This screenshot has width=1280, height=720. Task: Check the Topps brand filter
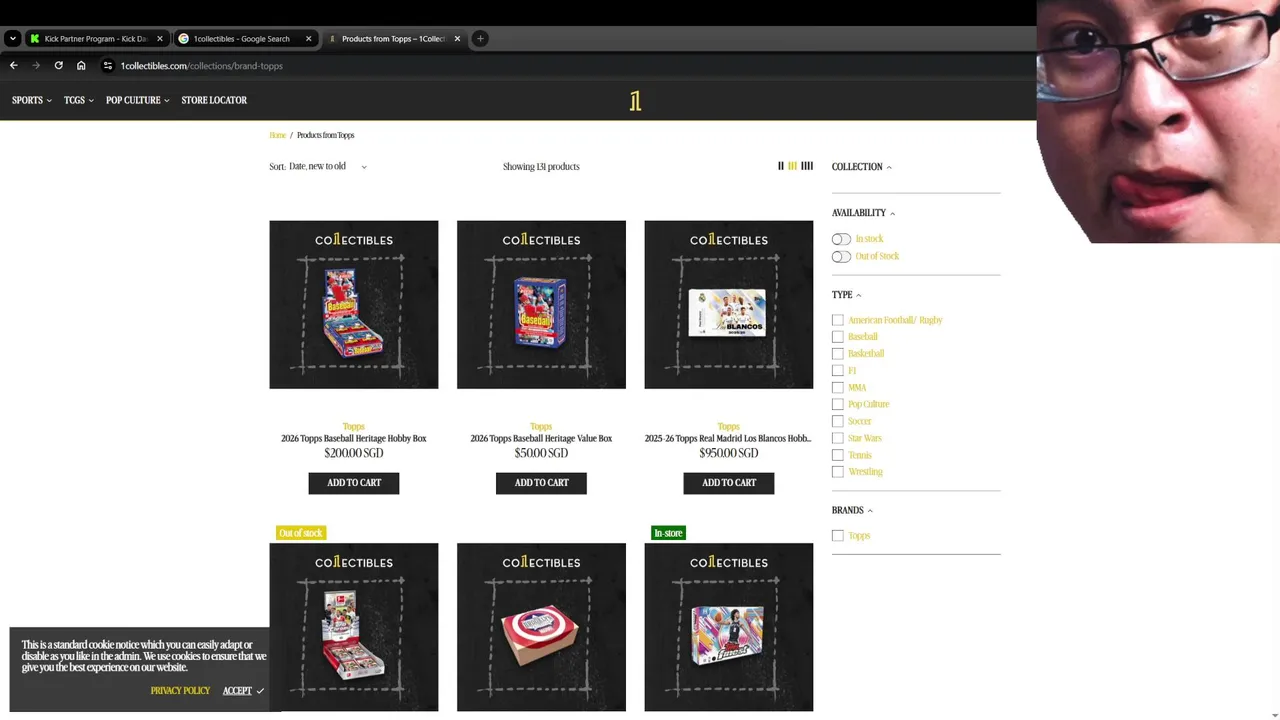[x=838, y=536]
